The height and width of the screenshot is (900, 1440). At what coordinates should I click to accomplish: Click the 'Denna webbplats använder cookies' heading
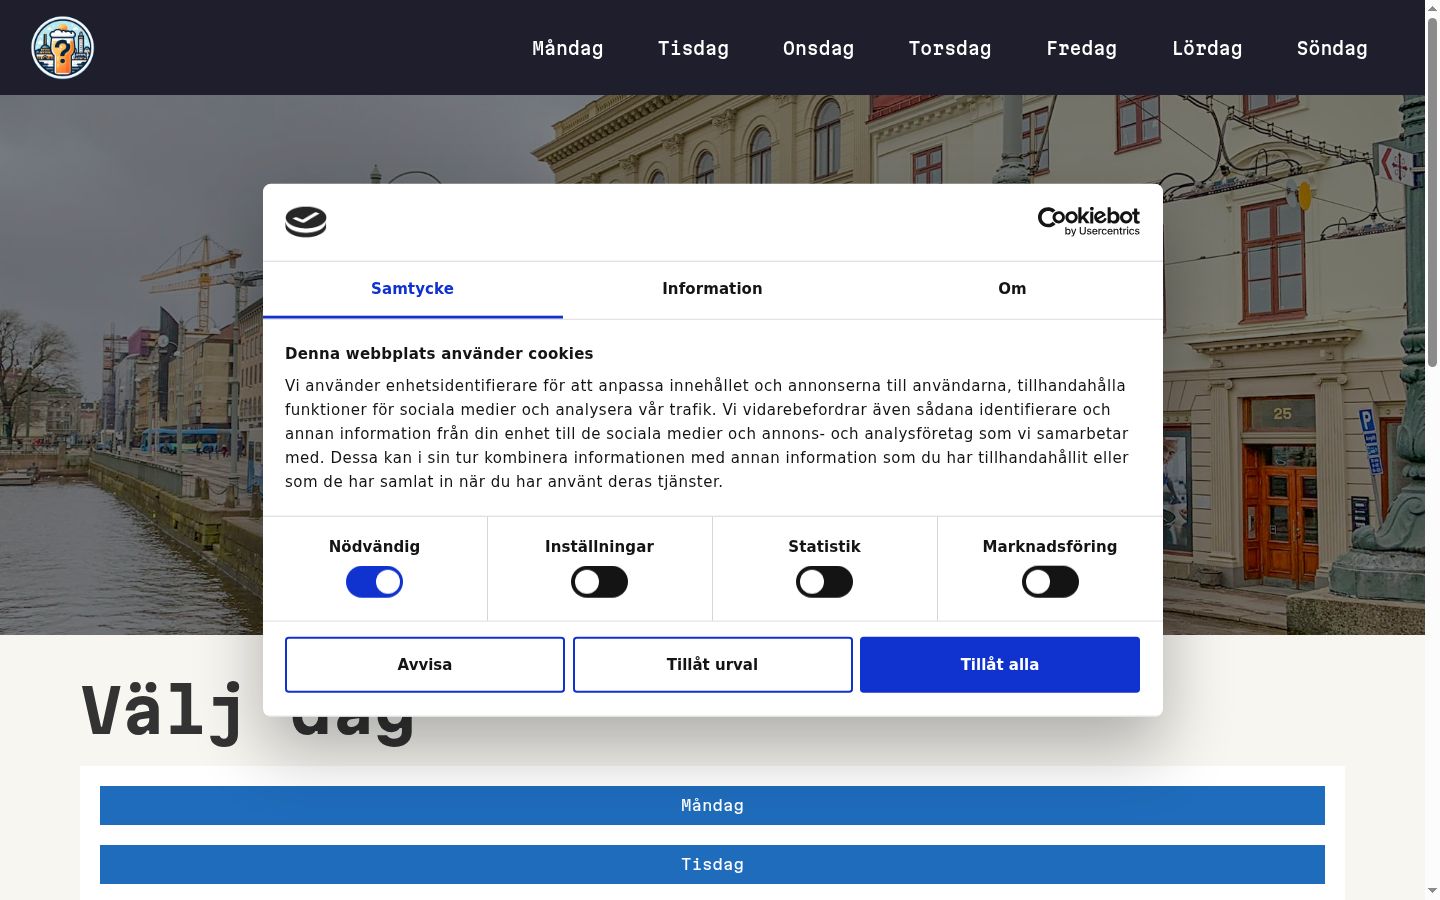(439, 354)
